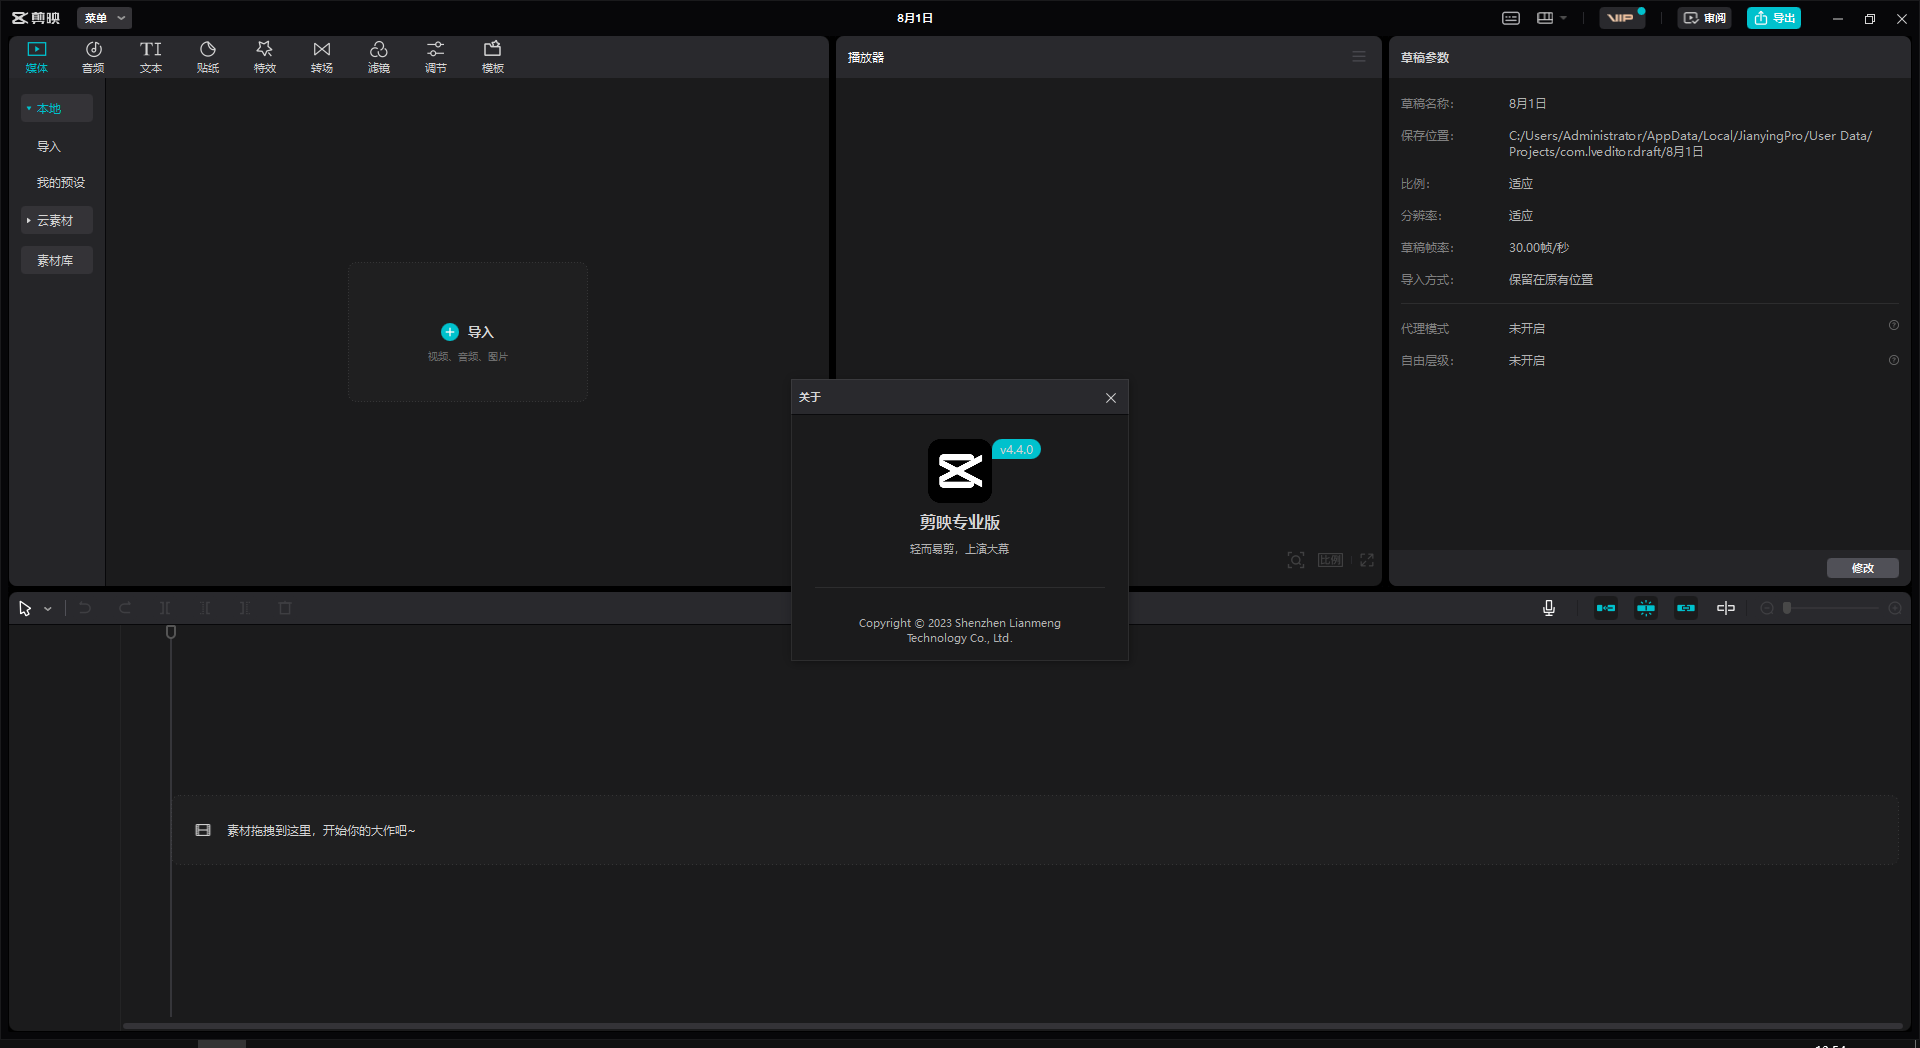Expand the layout dropdown arrow
The width and height of the screenshot is (1920, 1048).
pyautogui.click(x=1564, y=18)
